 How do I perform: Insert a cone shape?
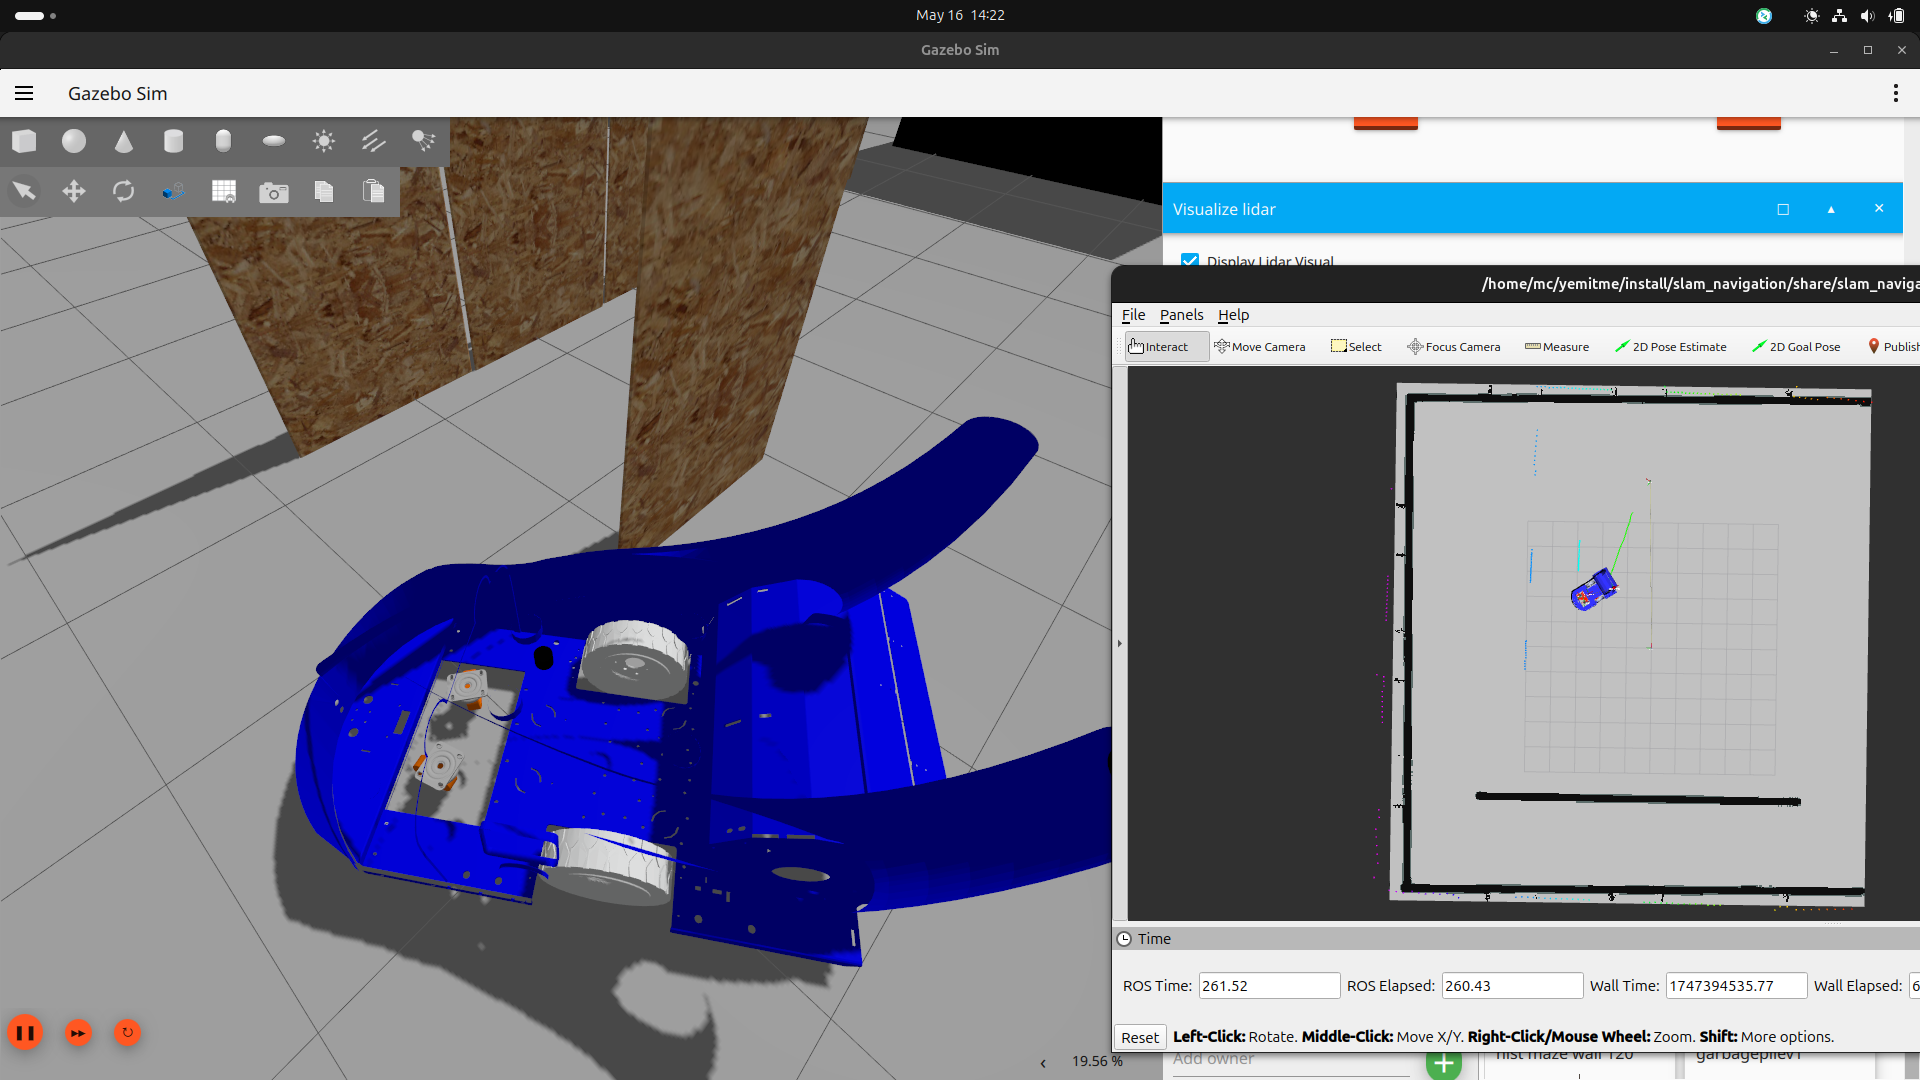click(124, 141)
